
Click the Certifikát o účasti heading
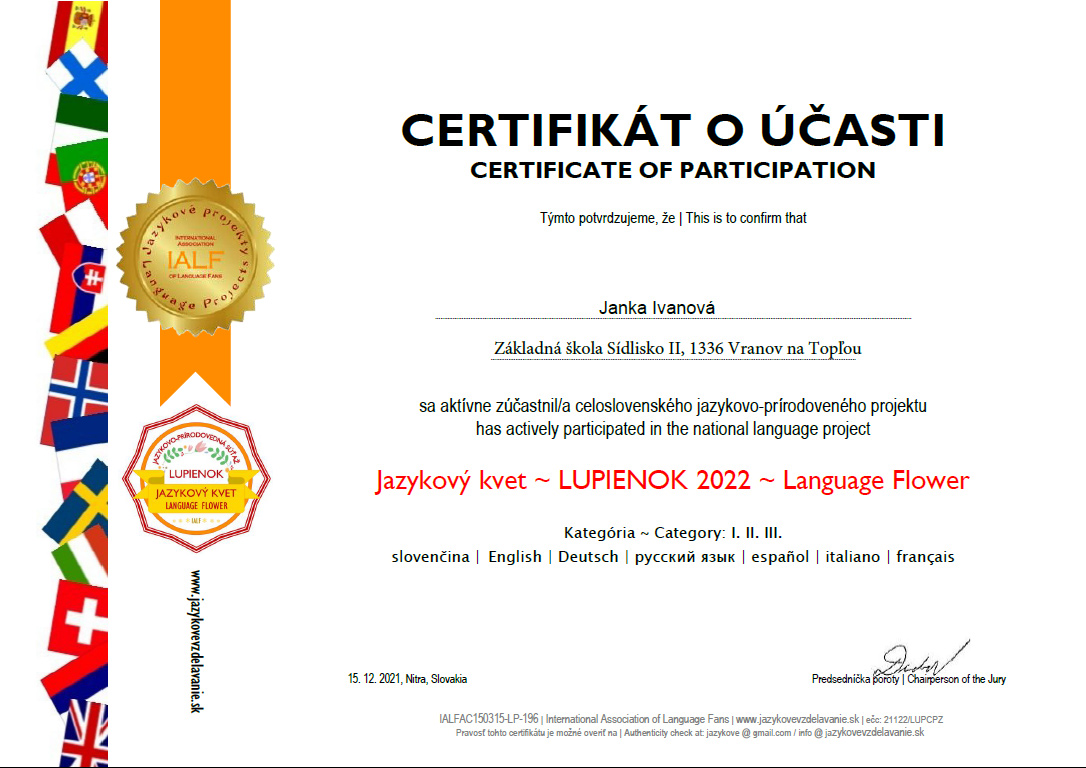click(x=672, y=131)
